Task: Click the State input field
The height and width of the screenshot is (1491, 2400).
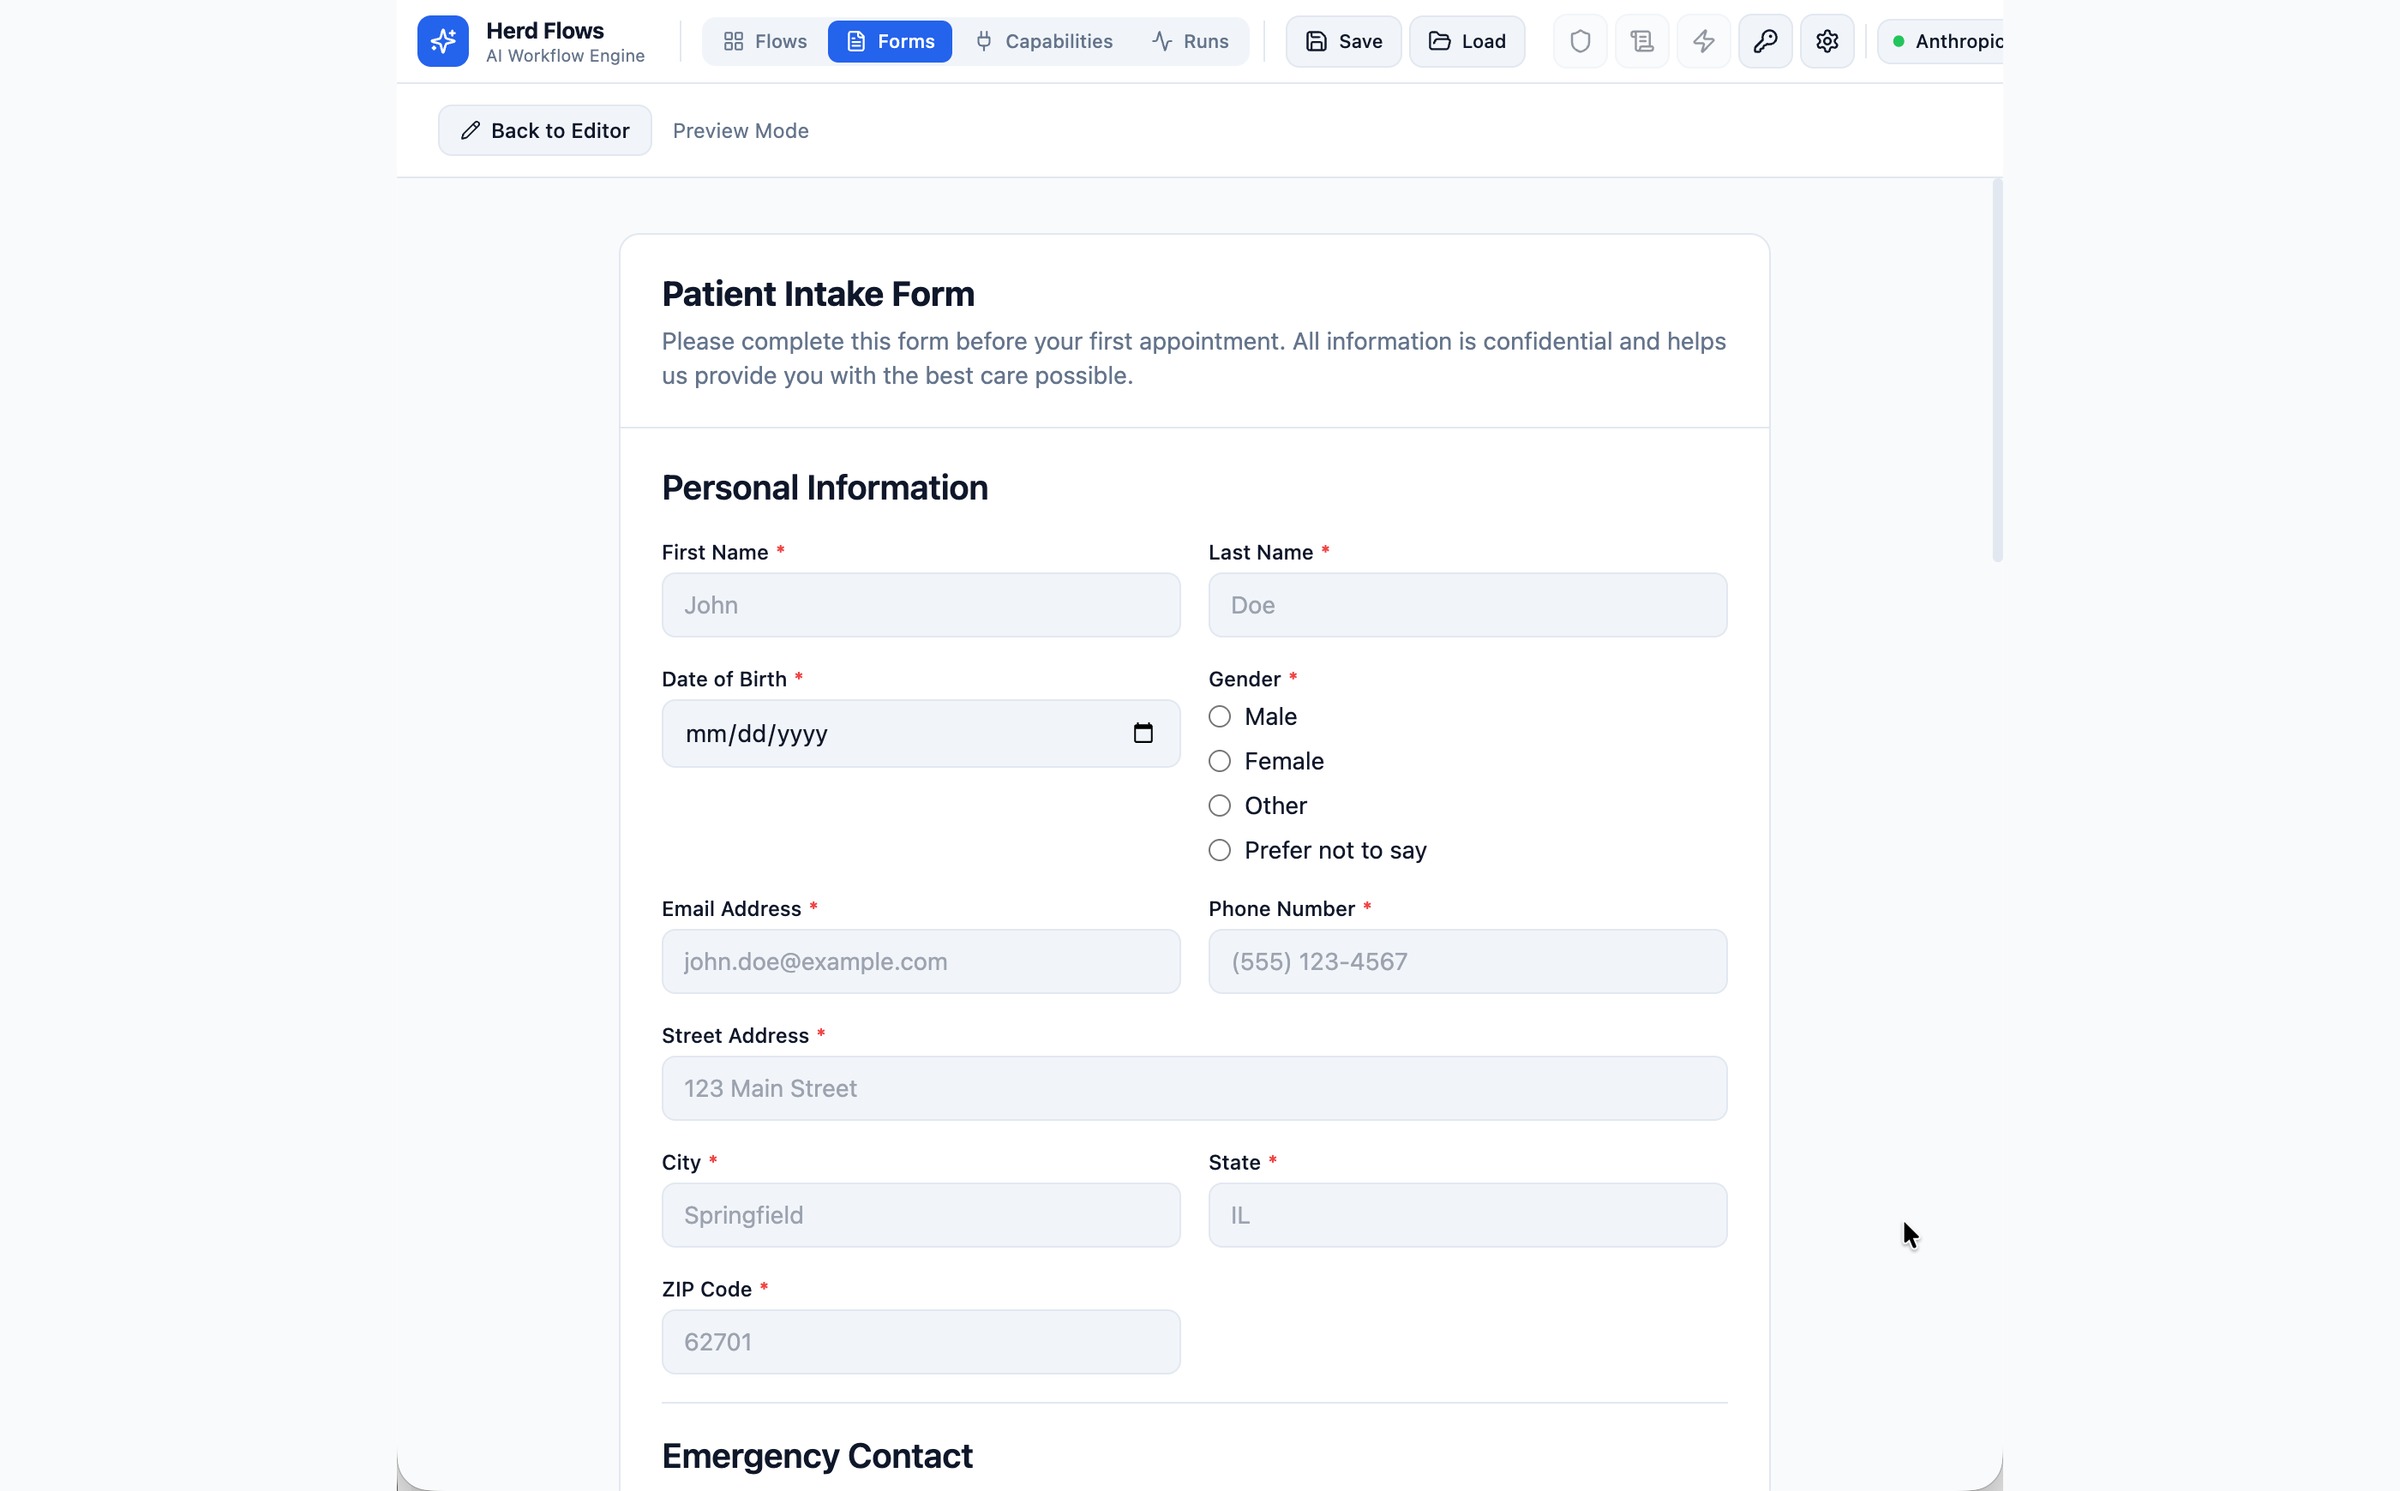Action: click(1467, 1215)
